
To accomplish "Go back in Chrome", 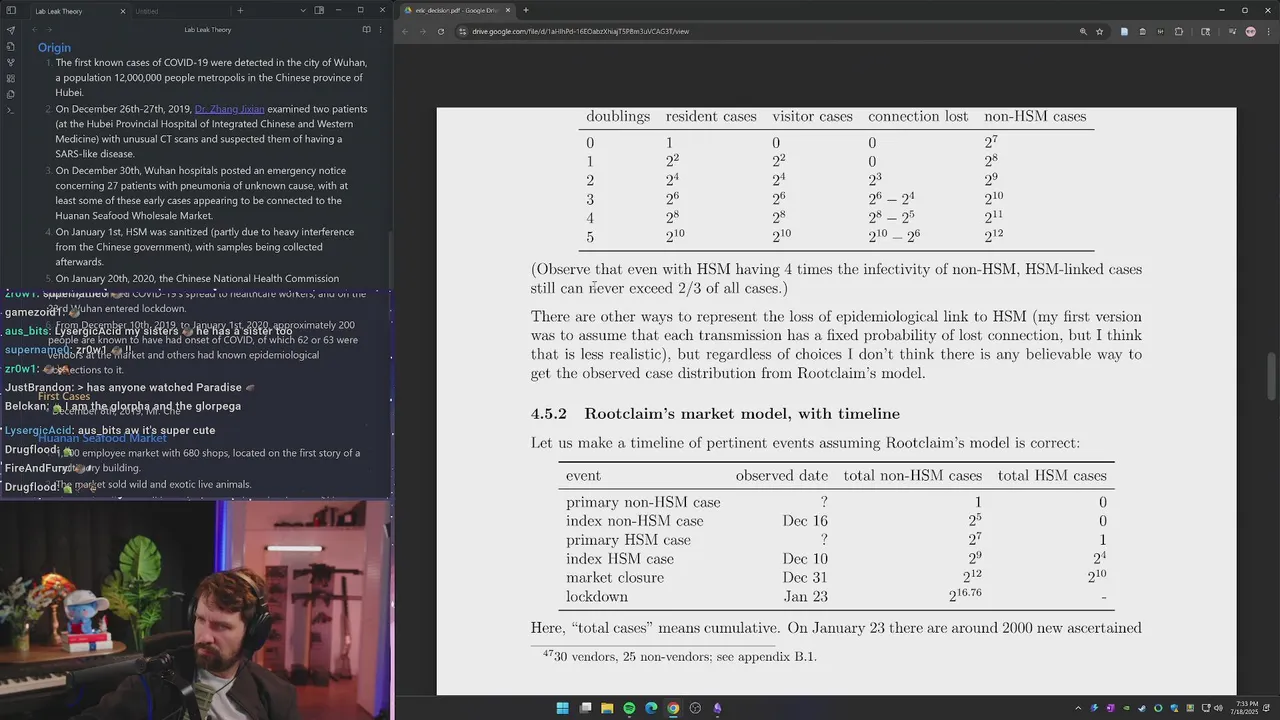I will pos(405,31).
